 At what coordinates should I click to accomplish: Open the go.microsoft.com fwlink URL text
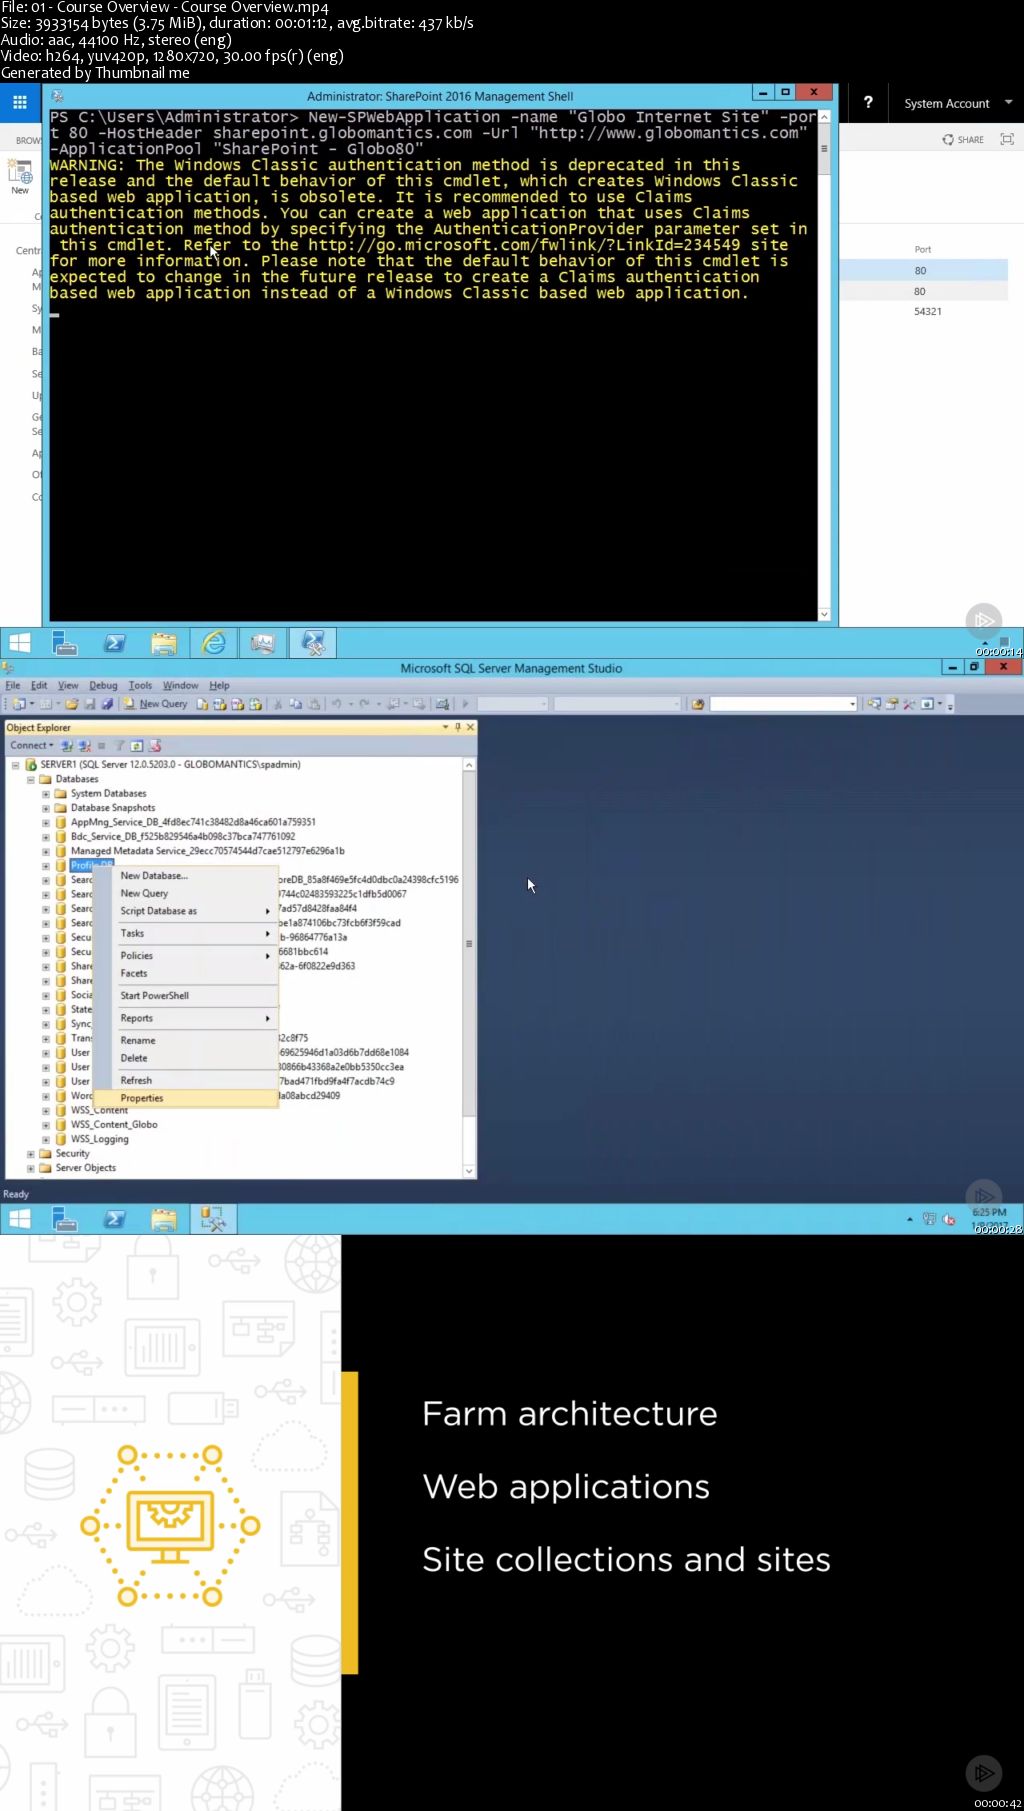click(524, 245)
